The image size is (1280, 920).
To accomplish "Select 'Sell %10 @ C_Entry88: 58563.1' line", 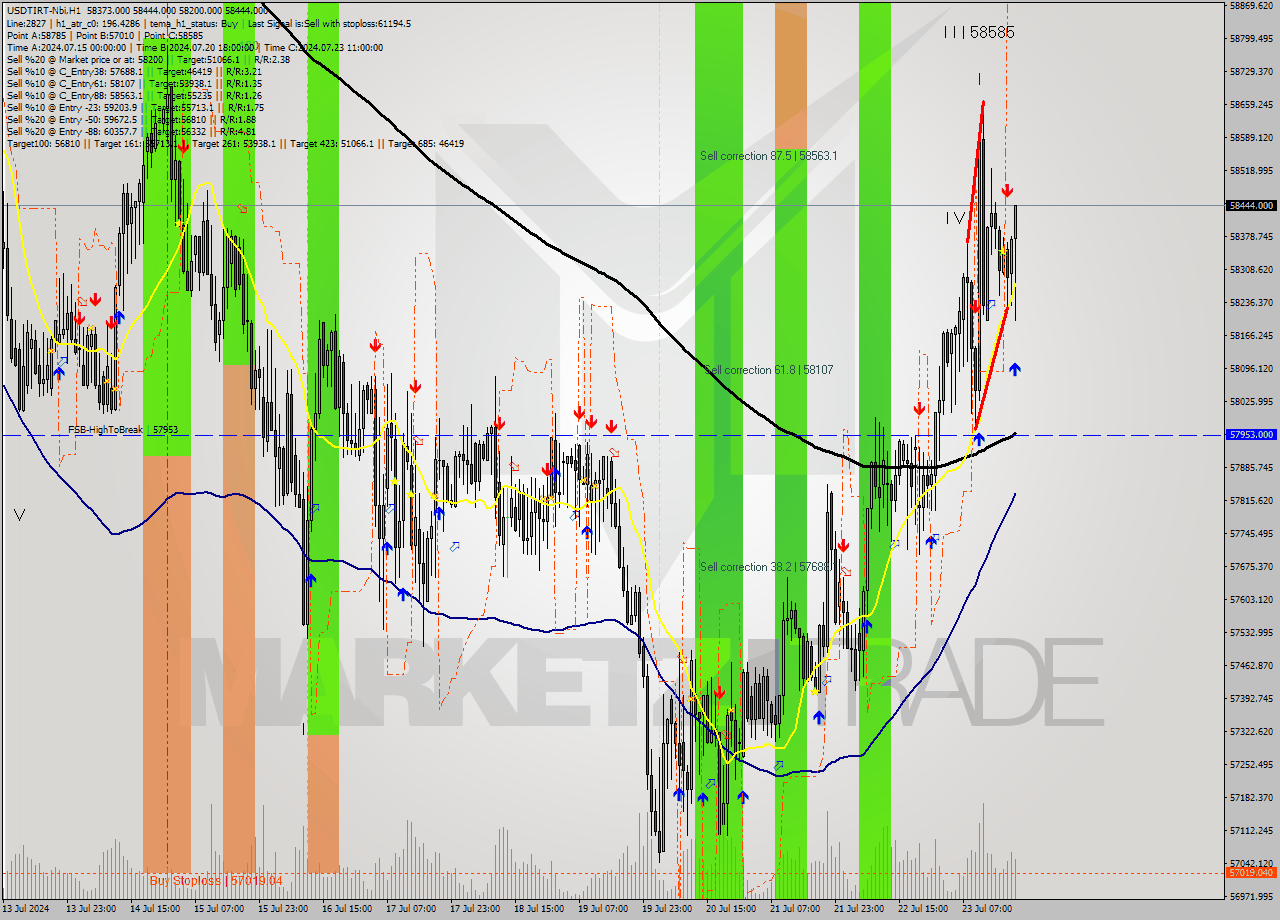I will (133, 95).
